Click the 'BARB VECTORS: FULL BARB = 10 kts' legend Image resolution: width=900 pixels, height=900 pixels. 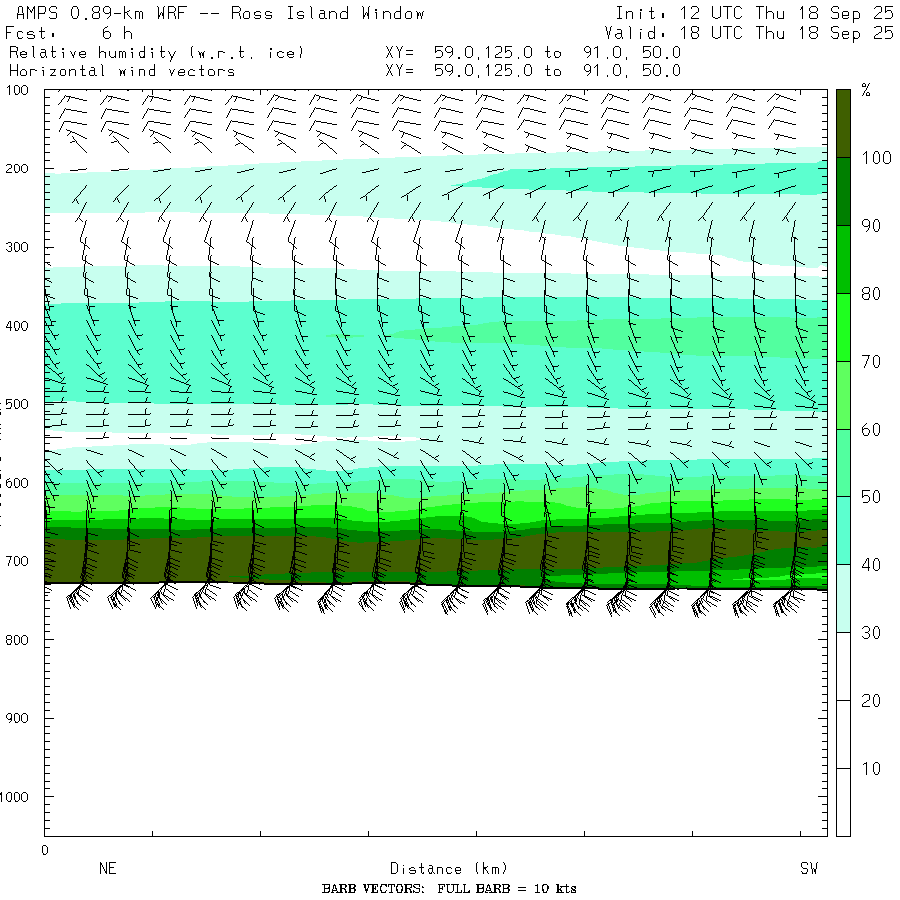tap(449, 889)
